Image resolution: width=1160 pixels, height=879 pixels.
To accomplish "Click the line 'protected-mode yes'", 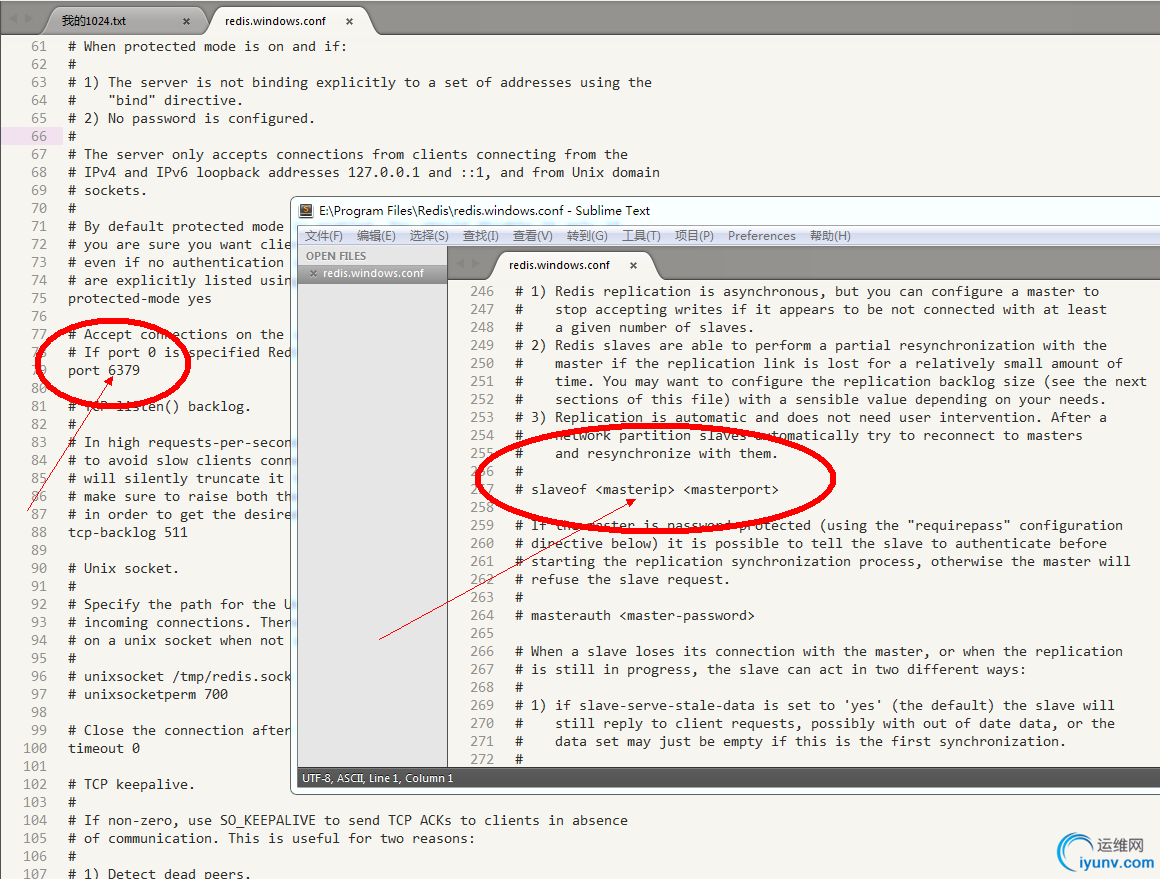I will (140, 299).
